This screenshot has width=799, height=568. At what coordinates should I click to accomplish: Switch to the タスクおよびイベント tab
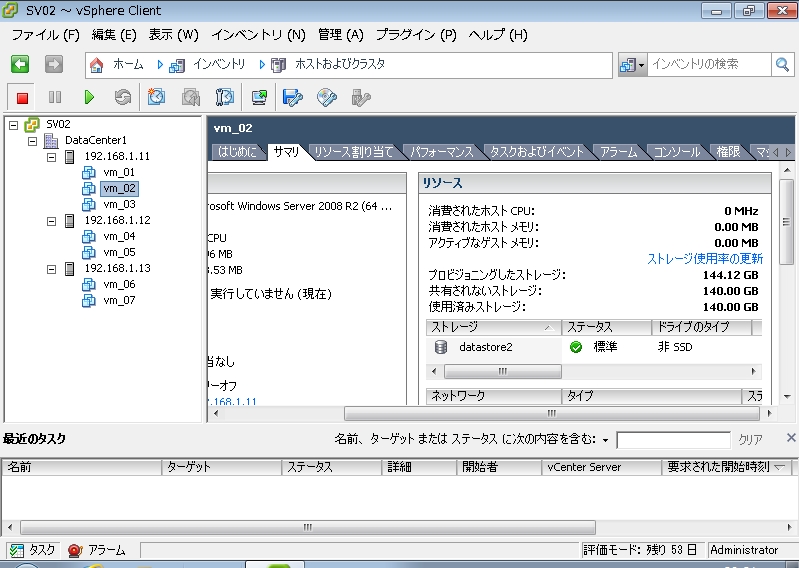coord(537,152)
